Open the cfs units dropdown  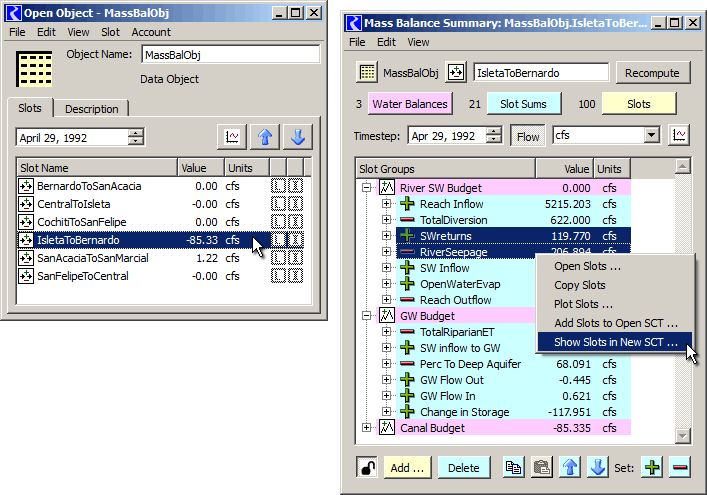(x=651, y=135)
